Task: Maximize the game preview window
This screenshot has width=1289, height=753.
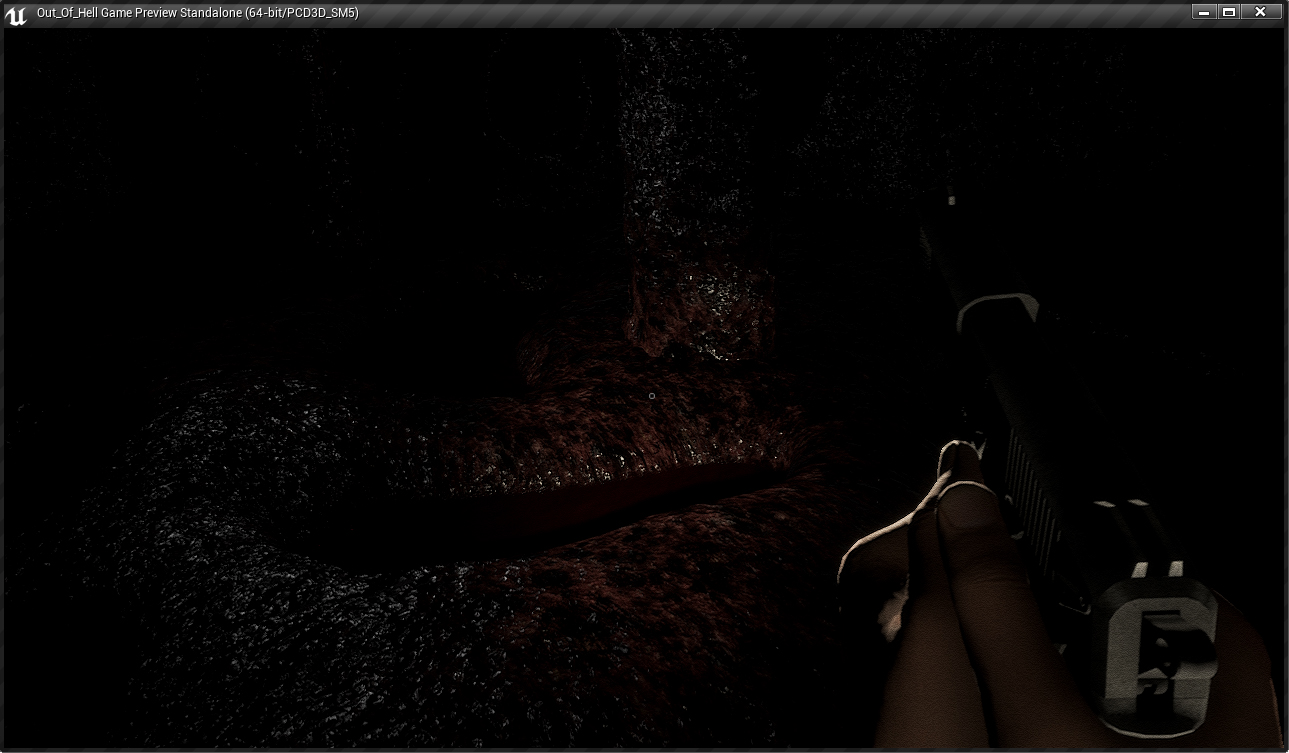Action: coord(1229,12)
